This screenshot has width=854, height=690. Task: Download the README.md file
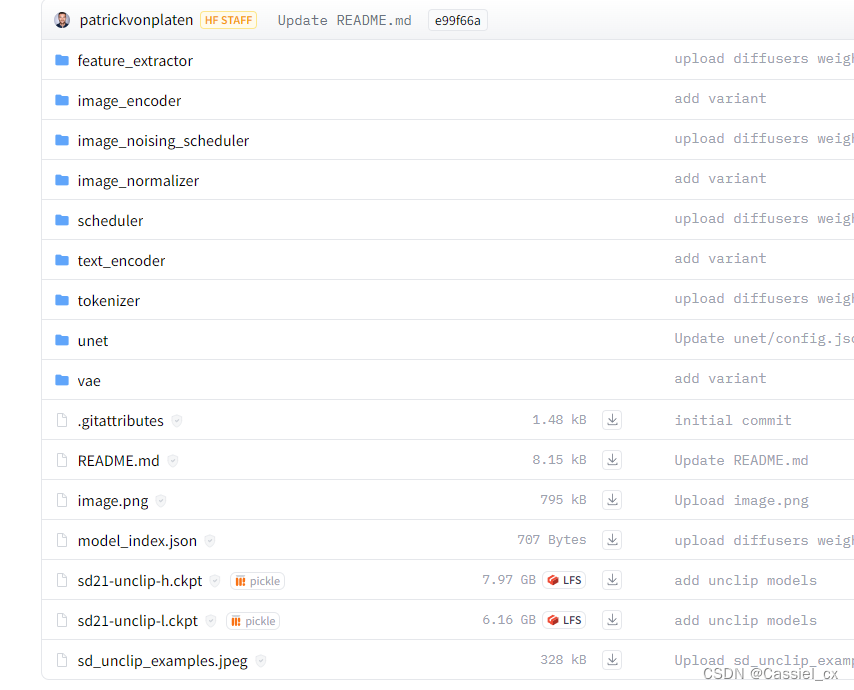tap(611, 460)
